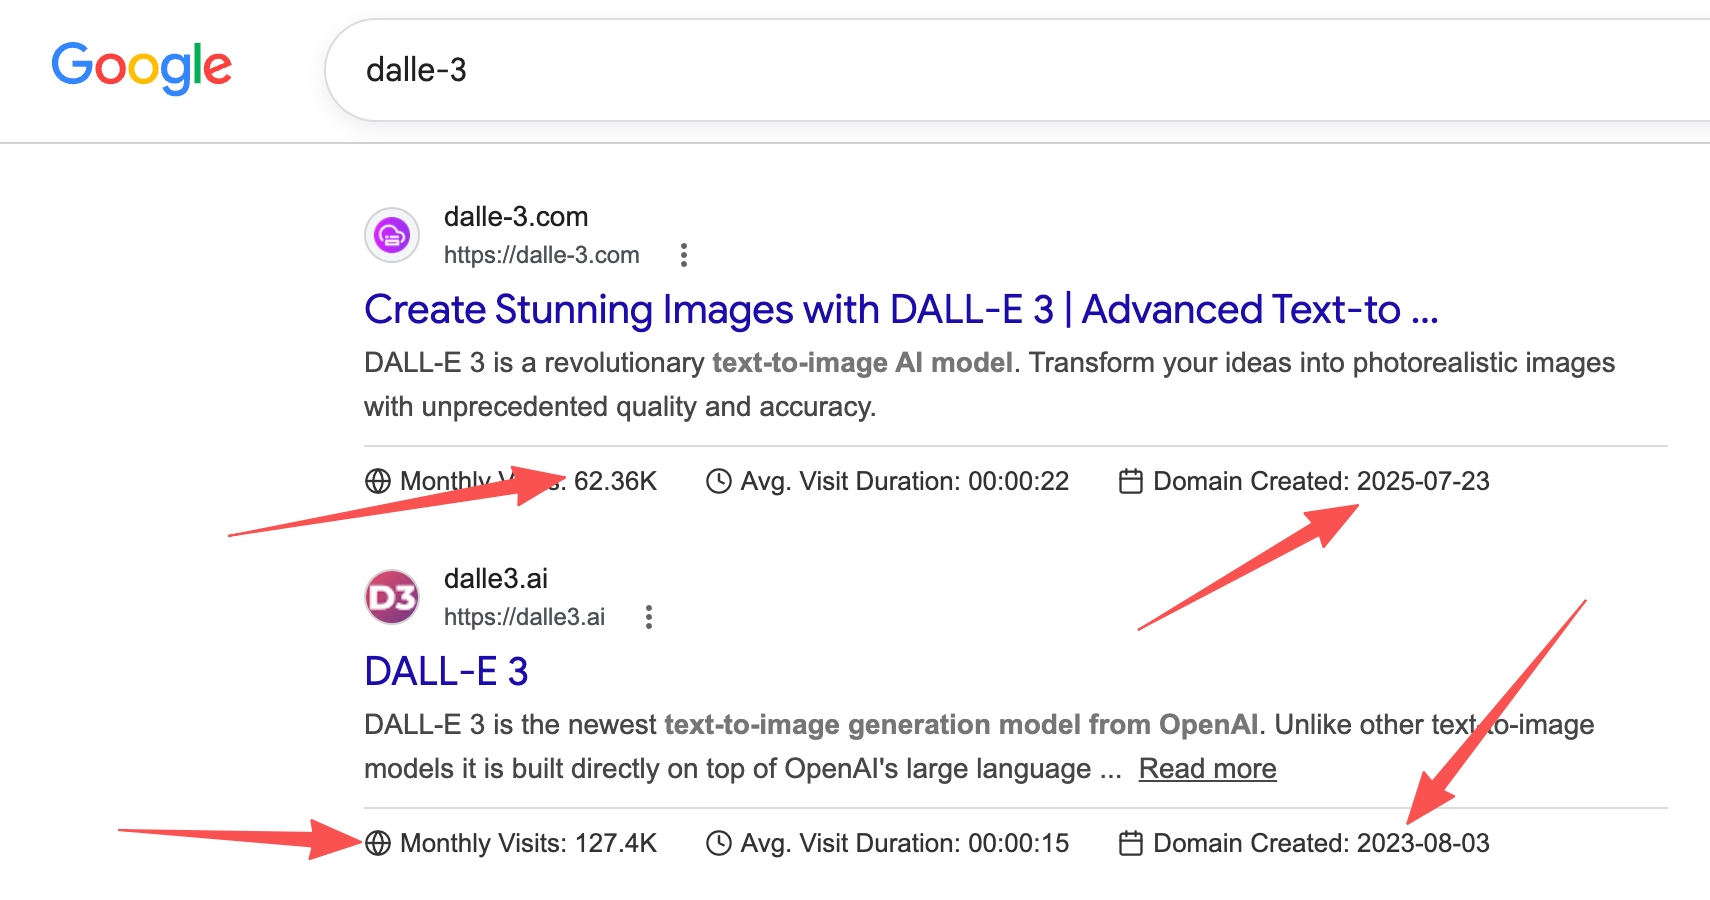Image resolution: width=1710 pixels, height=900 pixels.
Task: Click the "Read more" link in the snippet
Action: click(x=1208, y=768)
